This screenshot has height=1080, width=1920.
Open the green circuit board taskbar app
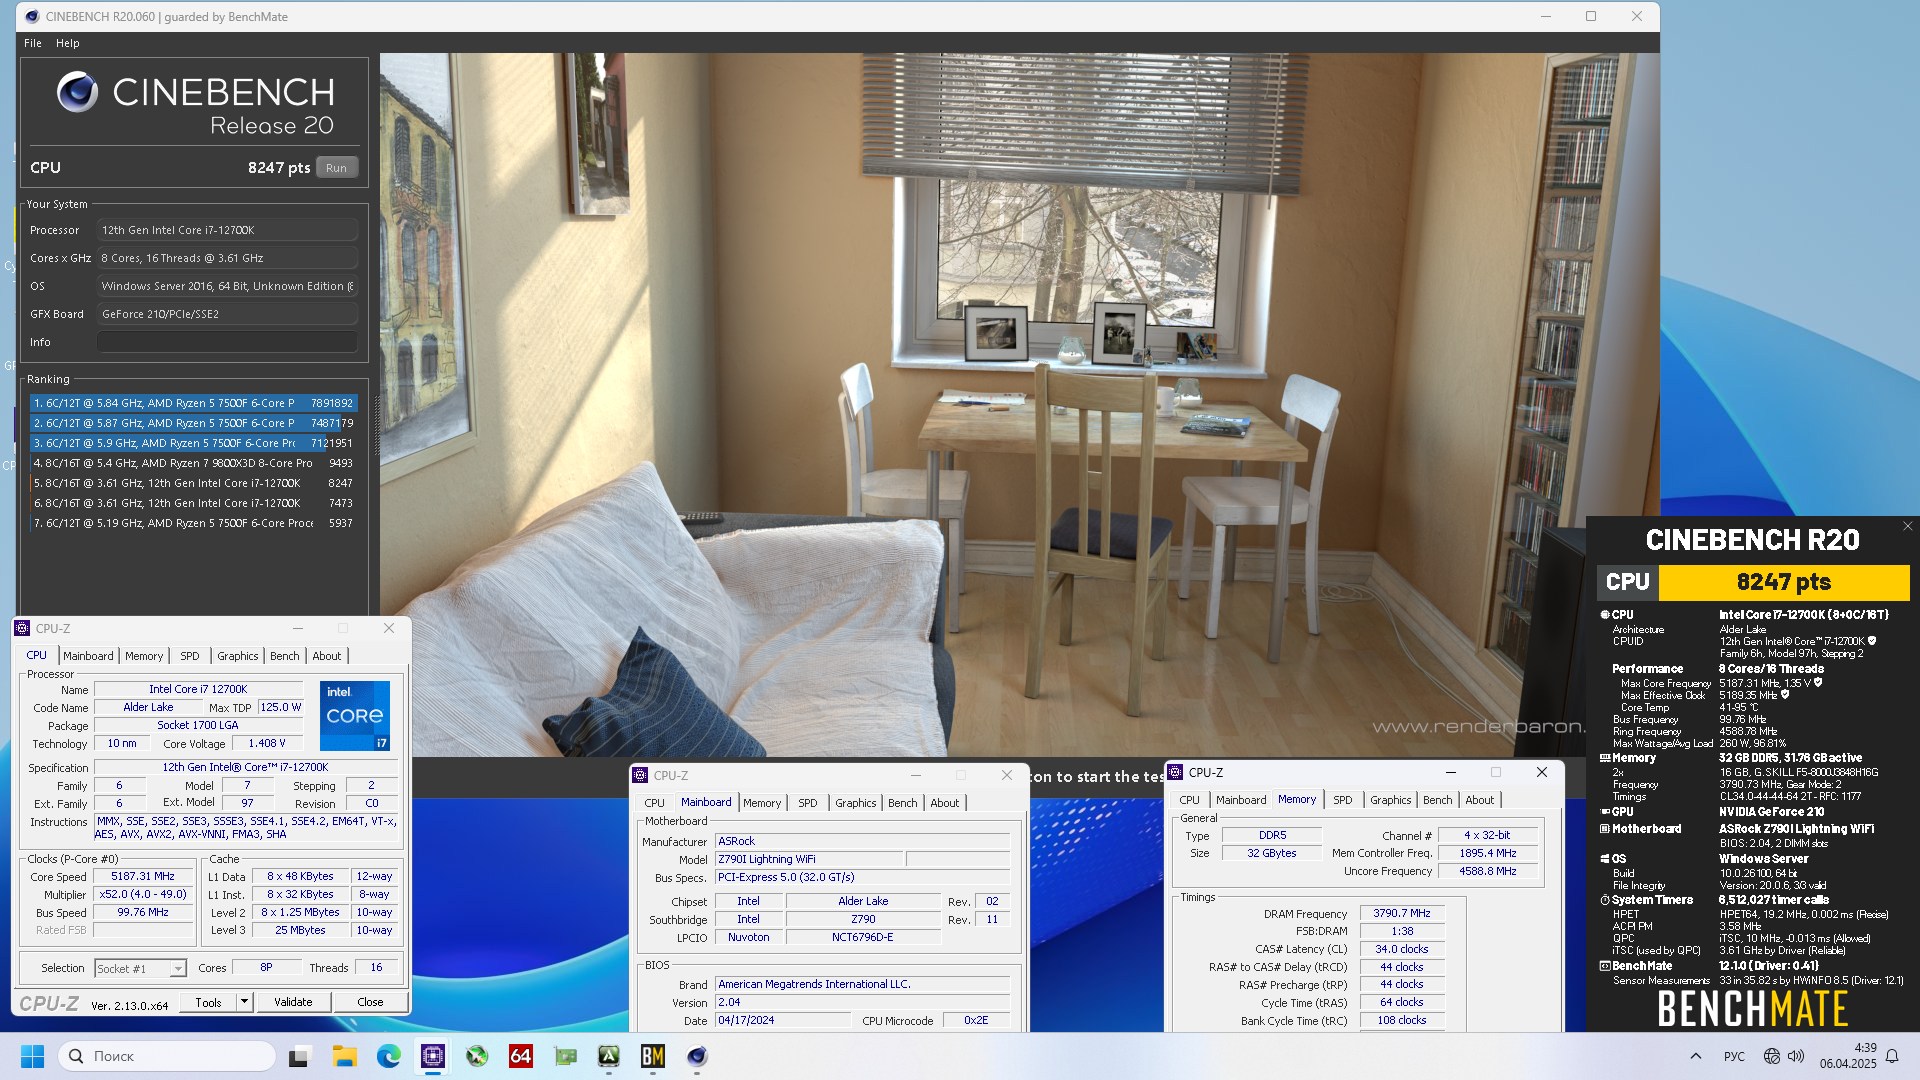point(565,1056)
